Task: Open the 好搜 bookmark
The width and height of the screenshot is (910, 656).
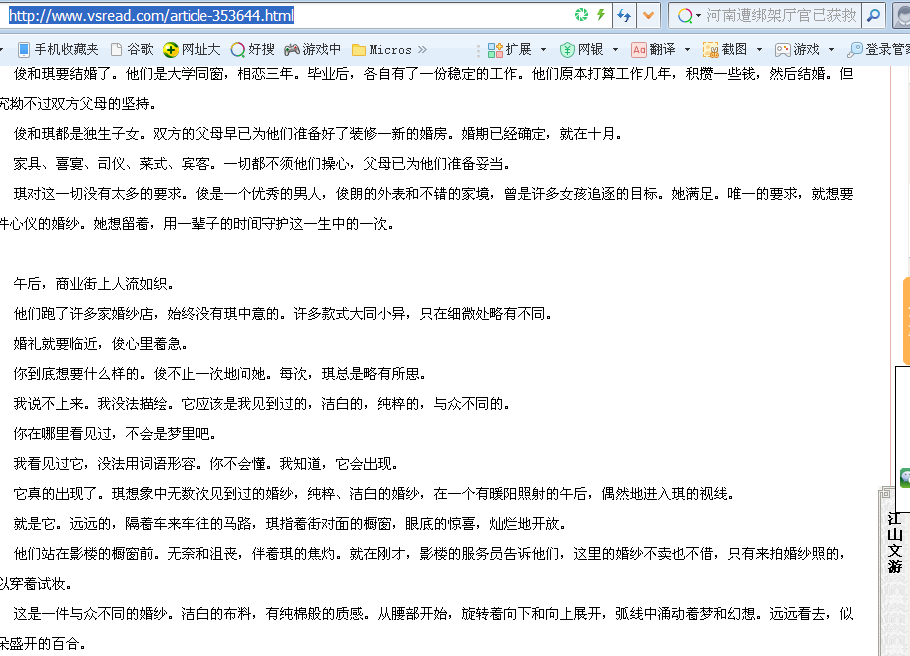Action: [252, 50]
